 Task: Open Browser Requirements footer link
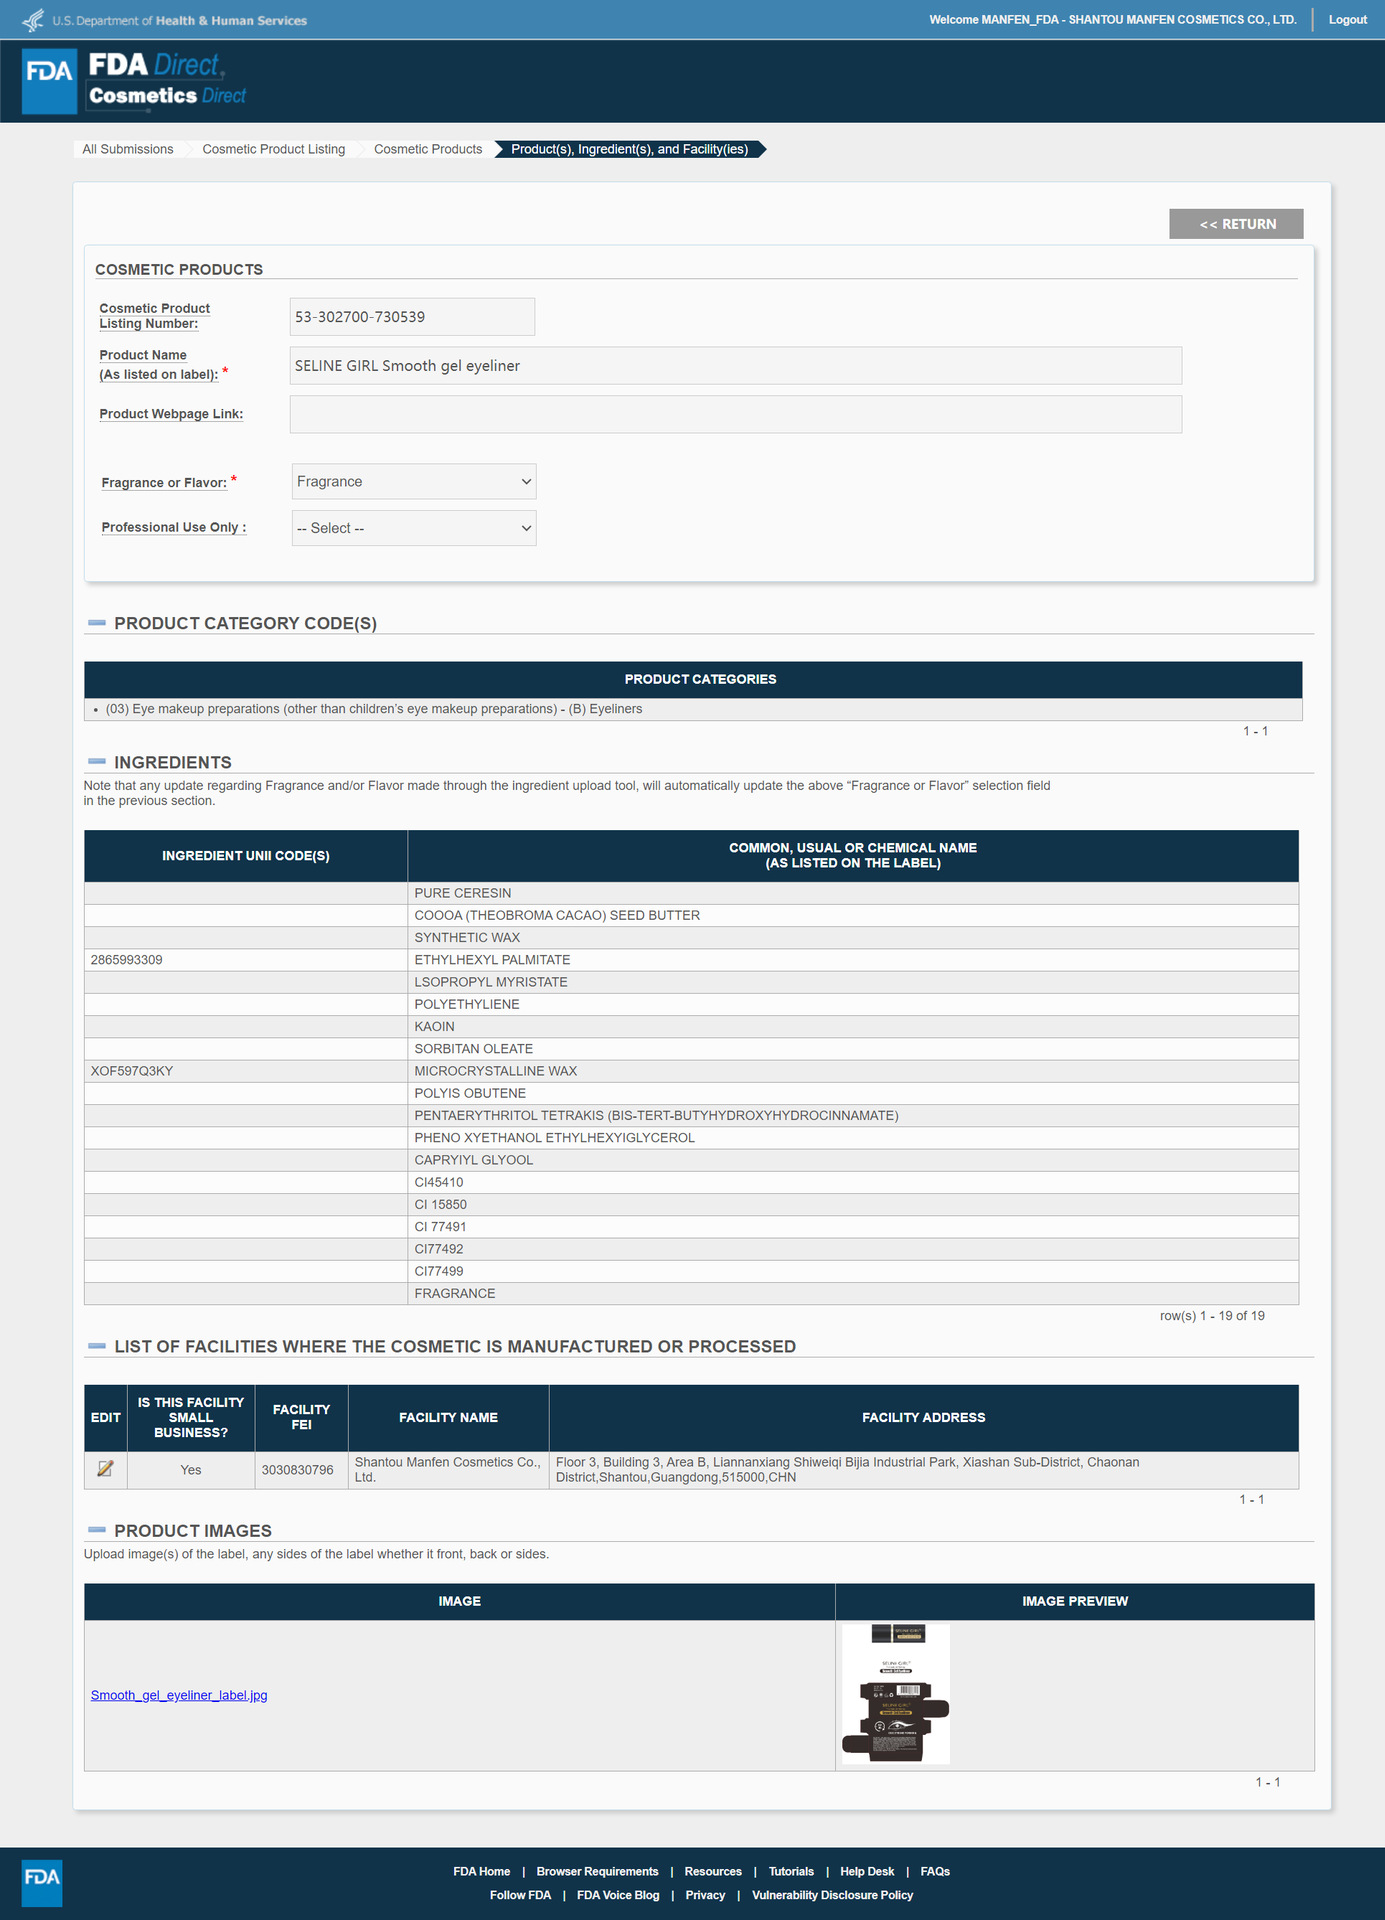coord(598,1871)
